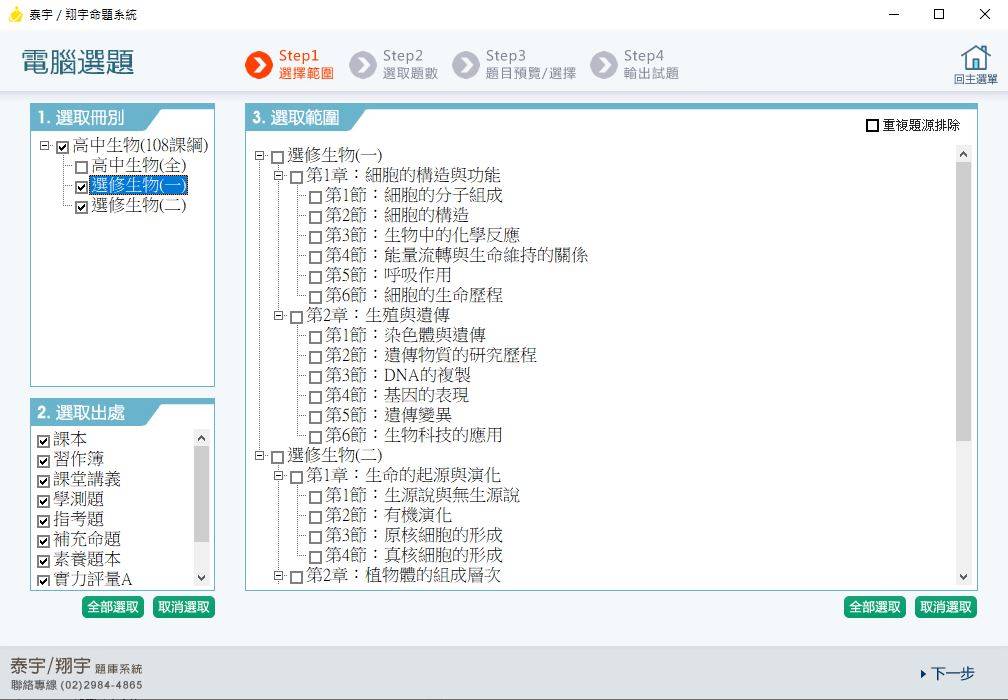Screen dimensions: 1008x700
Task: Select 第6節：細胞的生命歷程 row
Action: [x=414, y=295]
